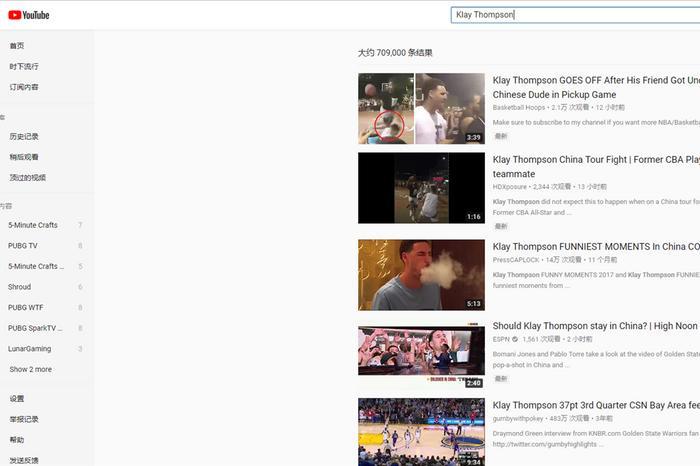Open 举报记录 report history
The width and height of the screenshot is (700, 466).
(24, 419)
